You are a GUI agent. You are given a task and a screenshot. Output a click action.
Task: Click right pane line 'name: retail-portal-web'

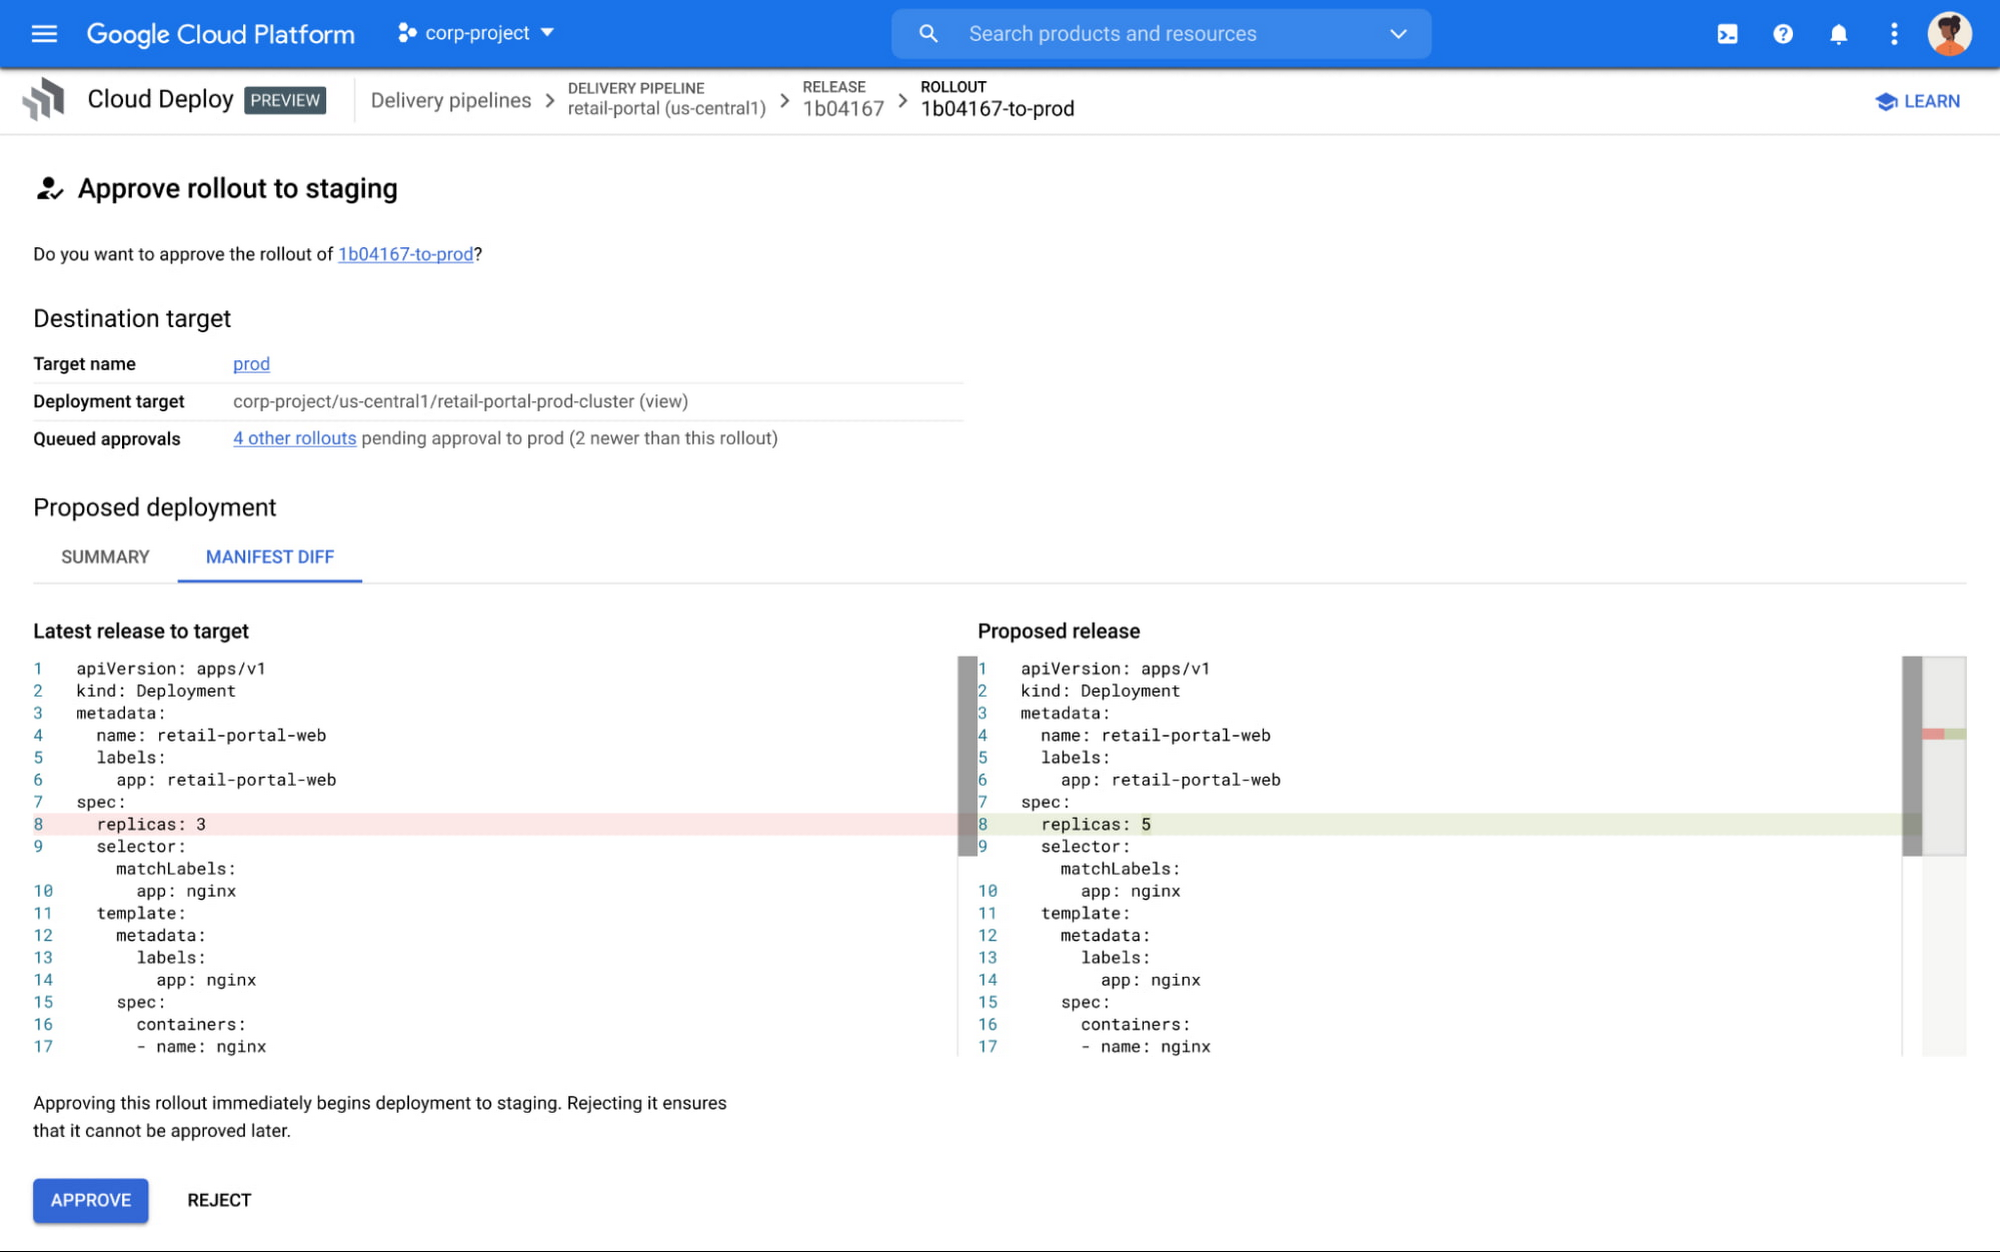pyautogui.click(x=1155, y=735)
